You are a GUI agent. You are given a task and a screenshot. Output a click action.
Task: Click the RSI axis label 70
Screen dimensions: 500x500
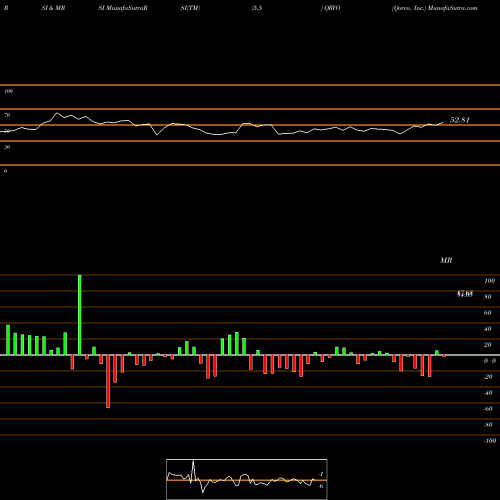7,115
